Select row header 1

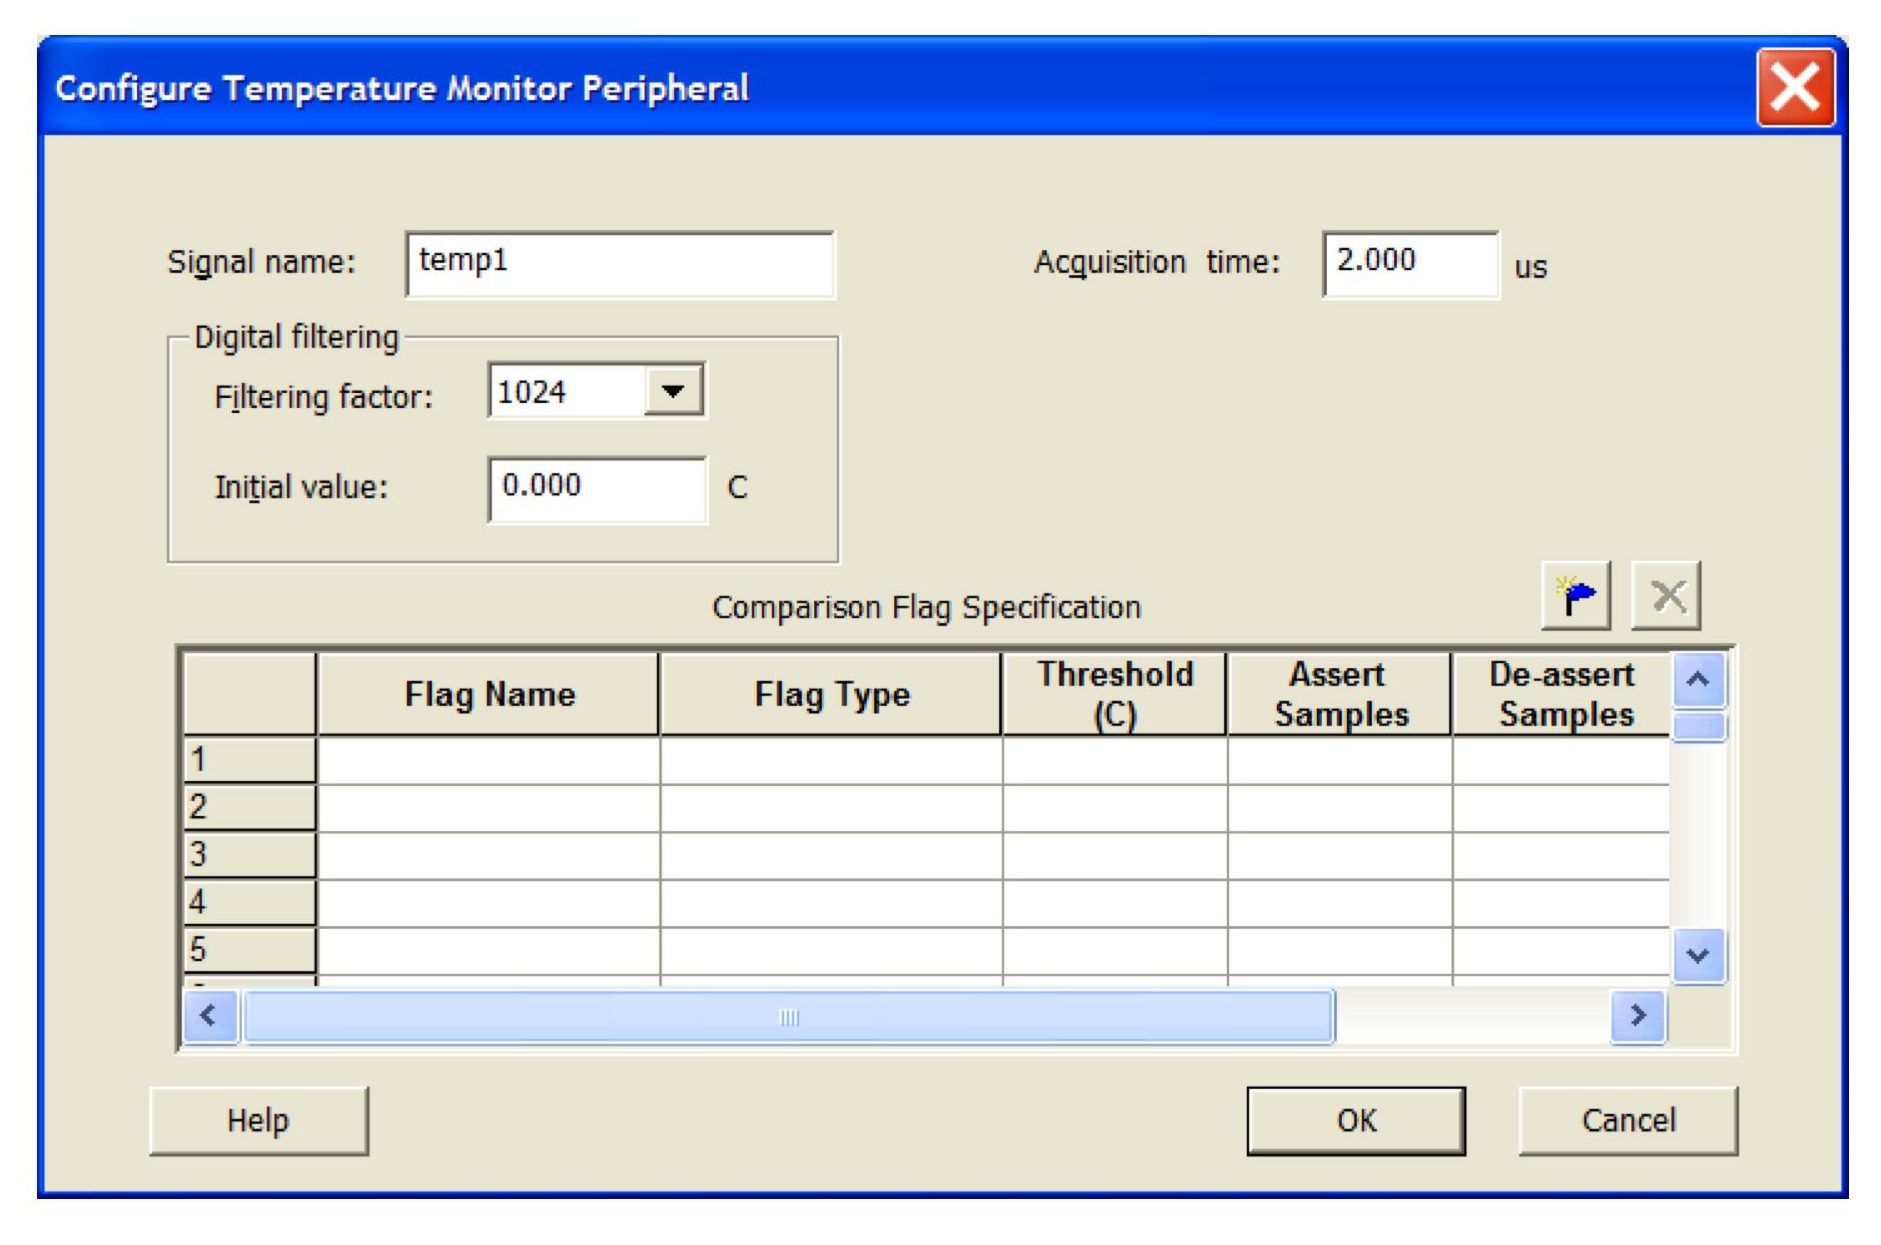pyautogui.click(x=250, y=760)
